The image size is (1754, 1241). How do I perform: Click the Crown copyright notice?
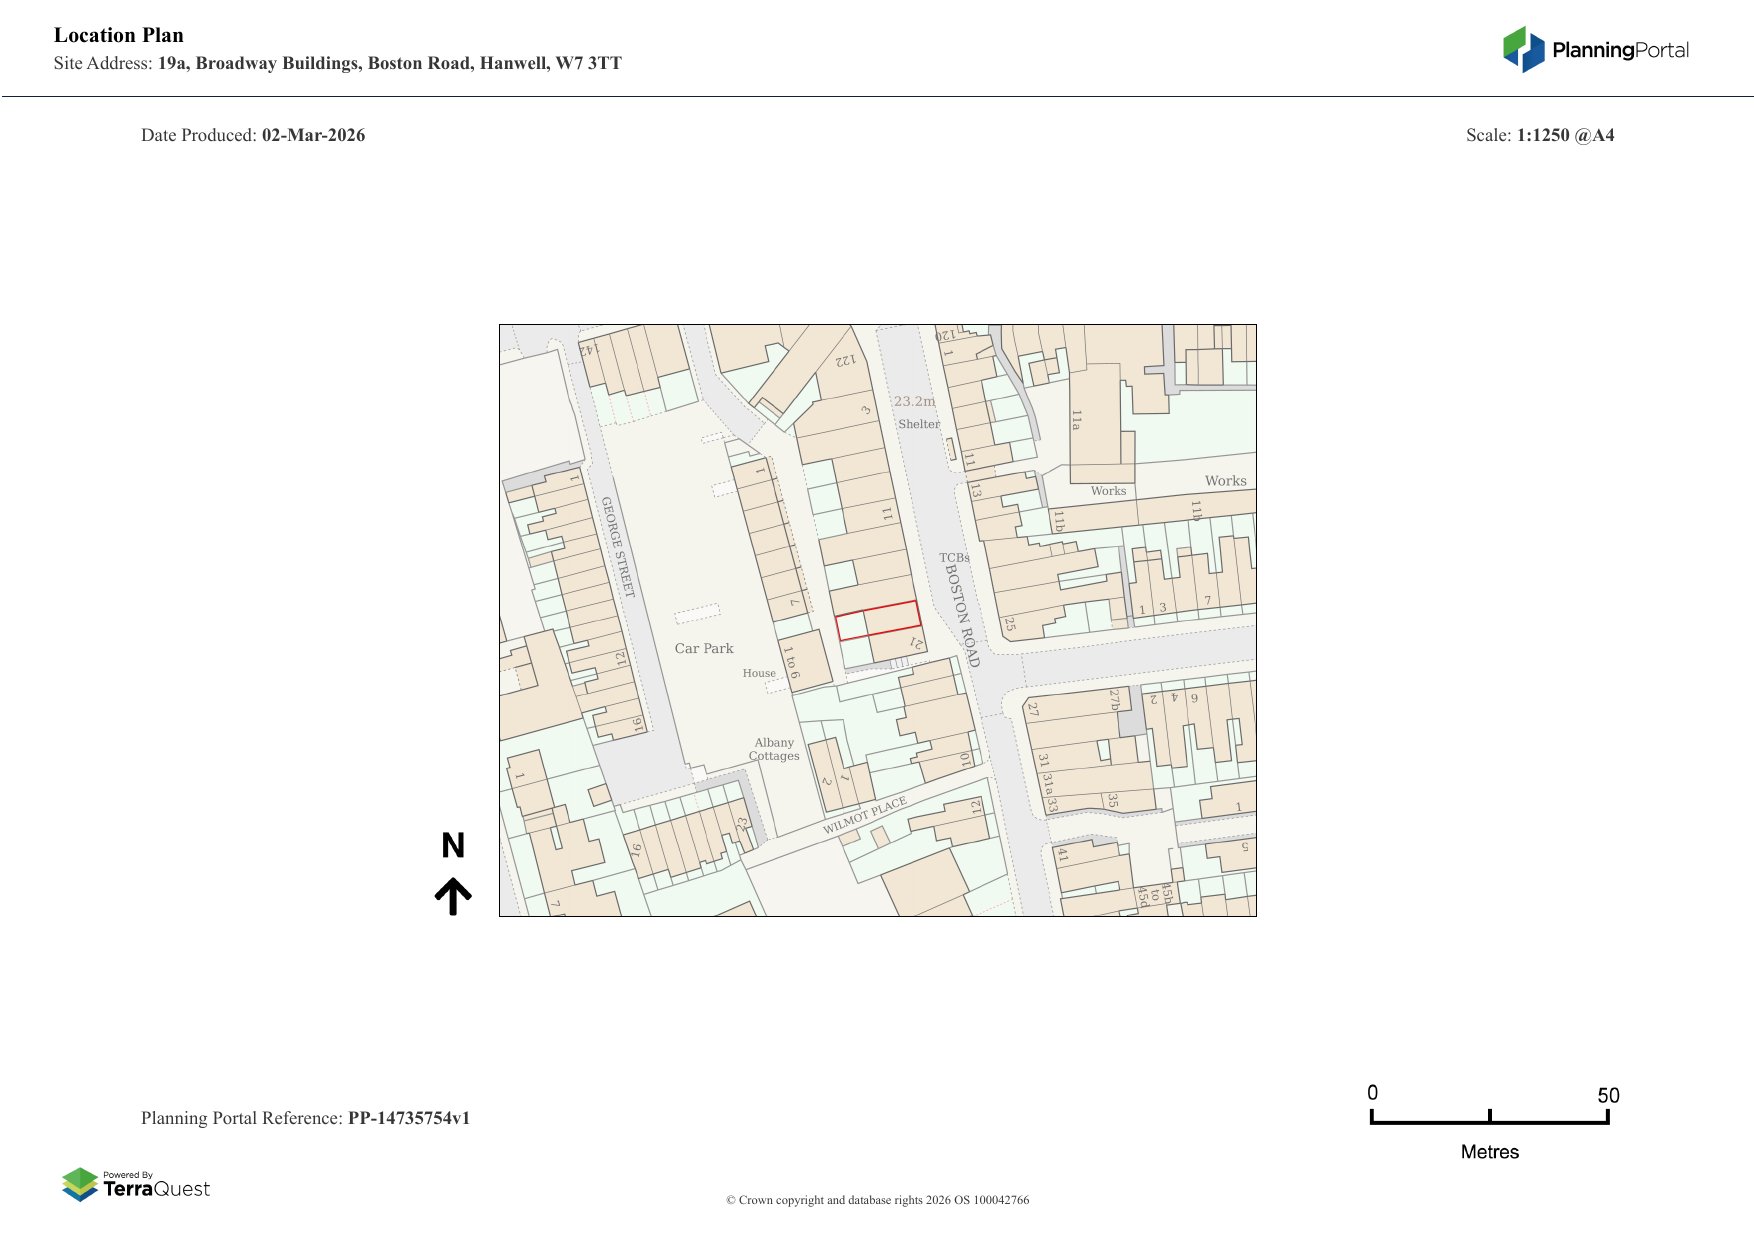point(877,1200)
